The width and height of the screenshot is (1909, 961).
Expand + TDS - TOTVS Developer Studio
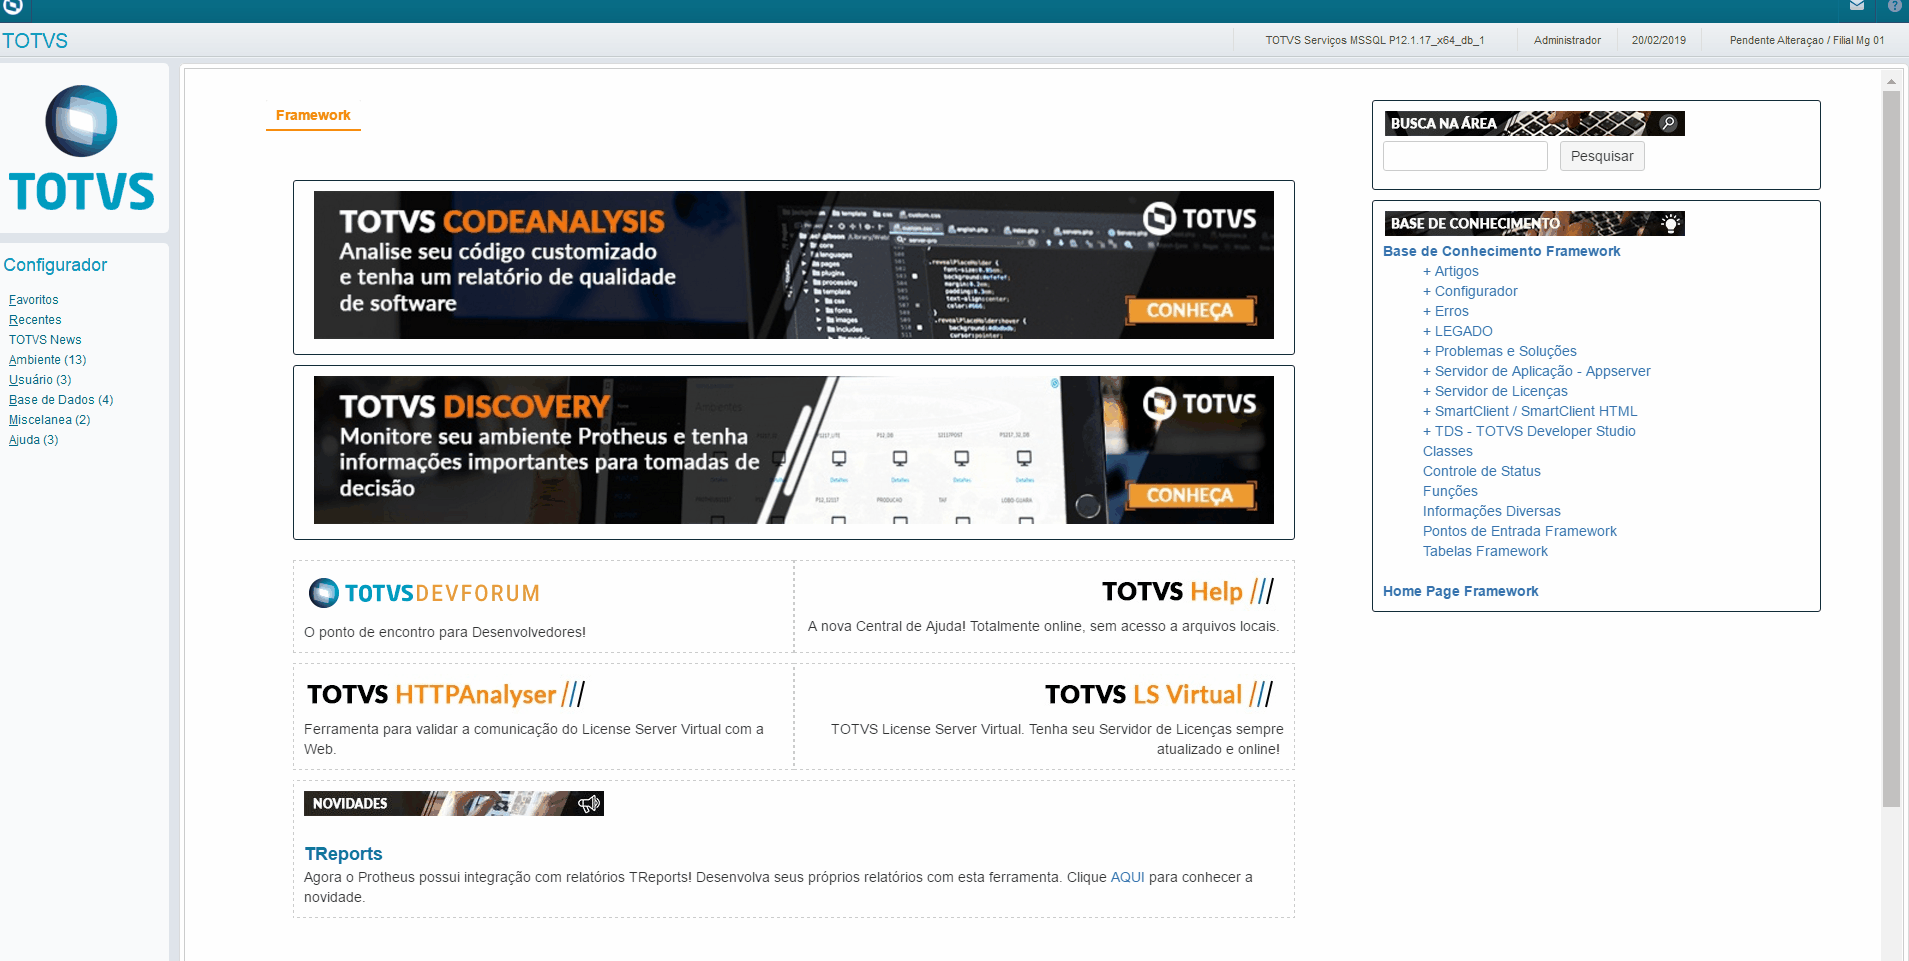point(1529,431)
